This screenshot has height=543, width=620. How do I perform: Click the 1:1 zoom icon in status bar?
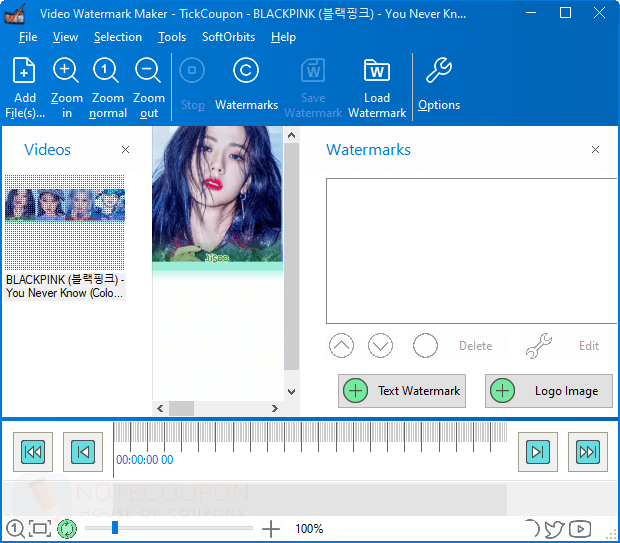[15, 529]
